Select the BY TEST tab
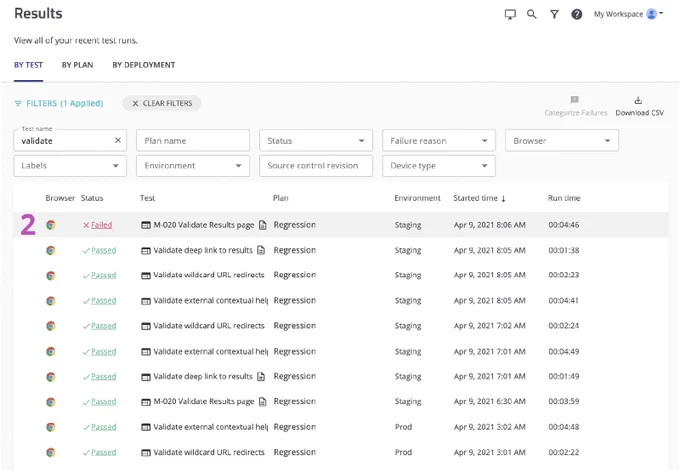This screenshot has height=473, width=680. click(28, 65)
